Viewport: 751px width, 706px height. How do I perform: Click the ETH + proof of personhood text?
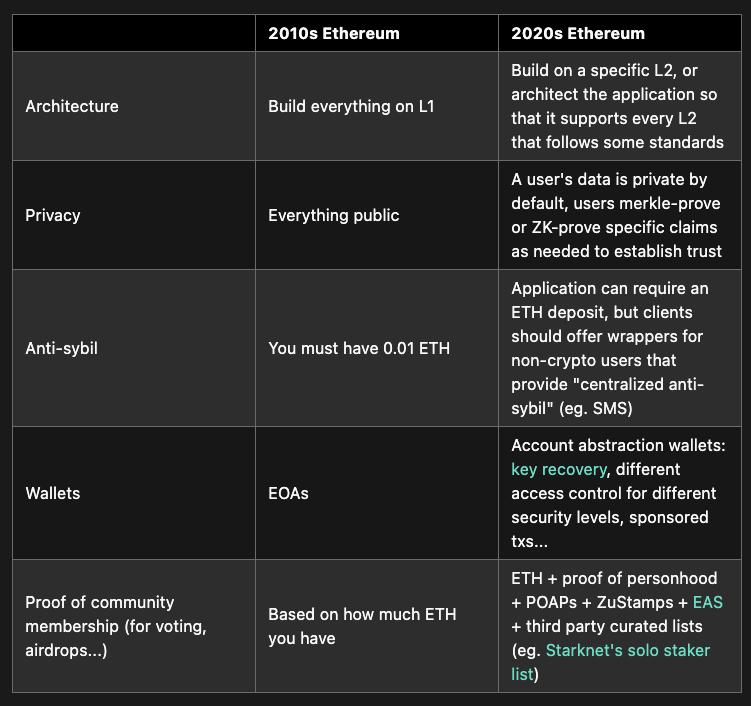tap(610, 578)
